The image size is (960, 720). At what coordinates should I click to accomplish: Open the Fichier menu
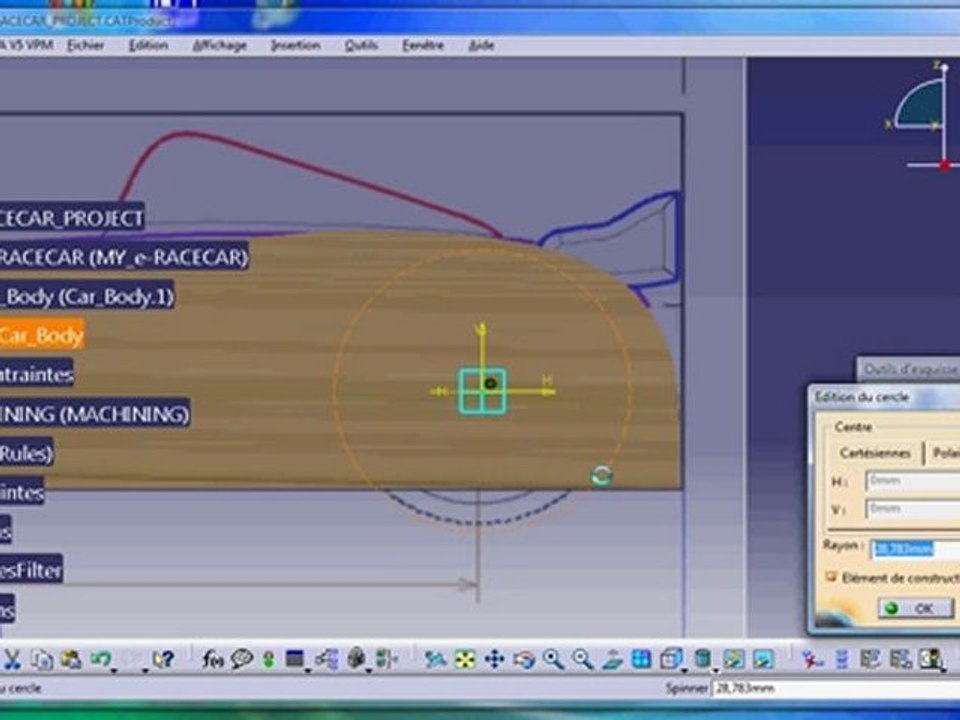[85, 45]
